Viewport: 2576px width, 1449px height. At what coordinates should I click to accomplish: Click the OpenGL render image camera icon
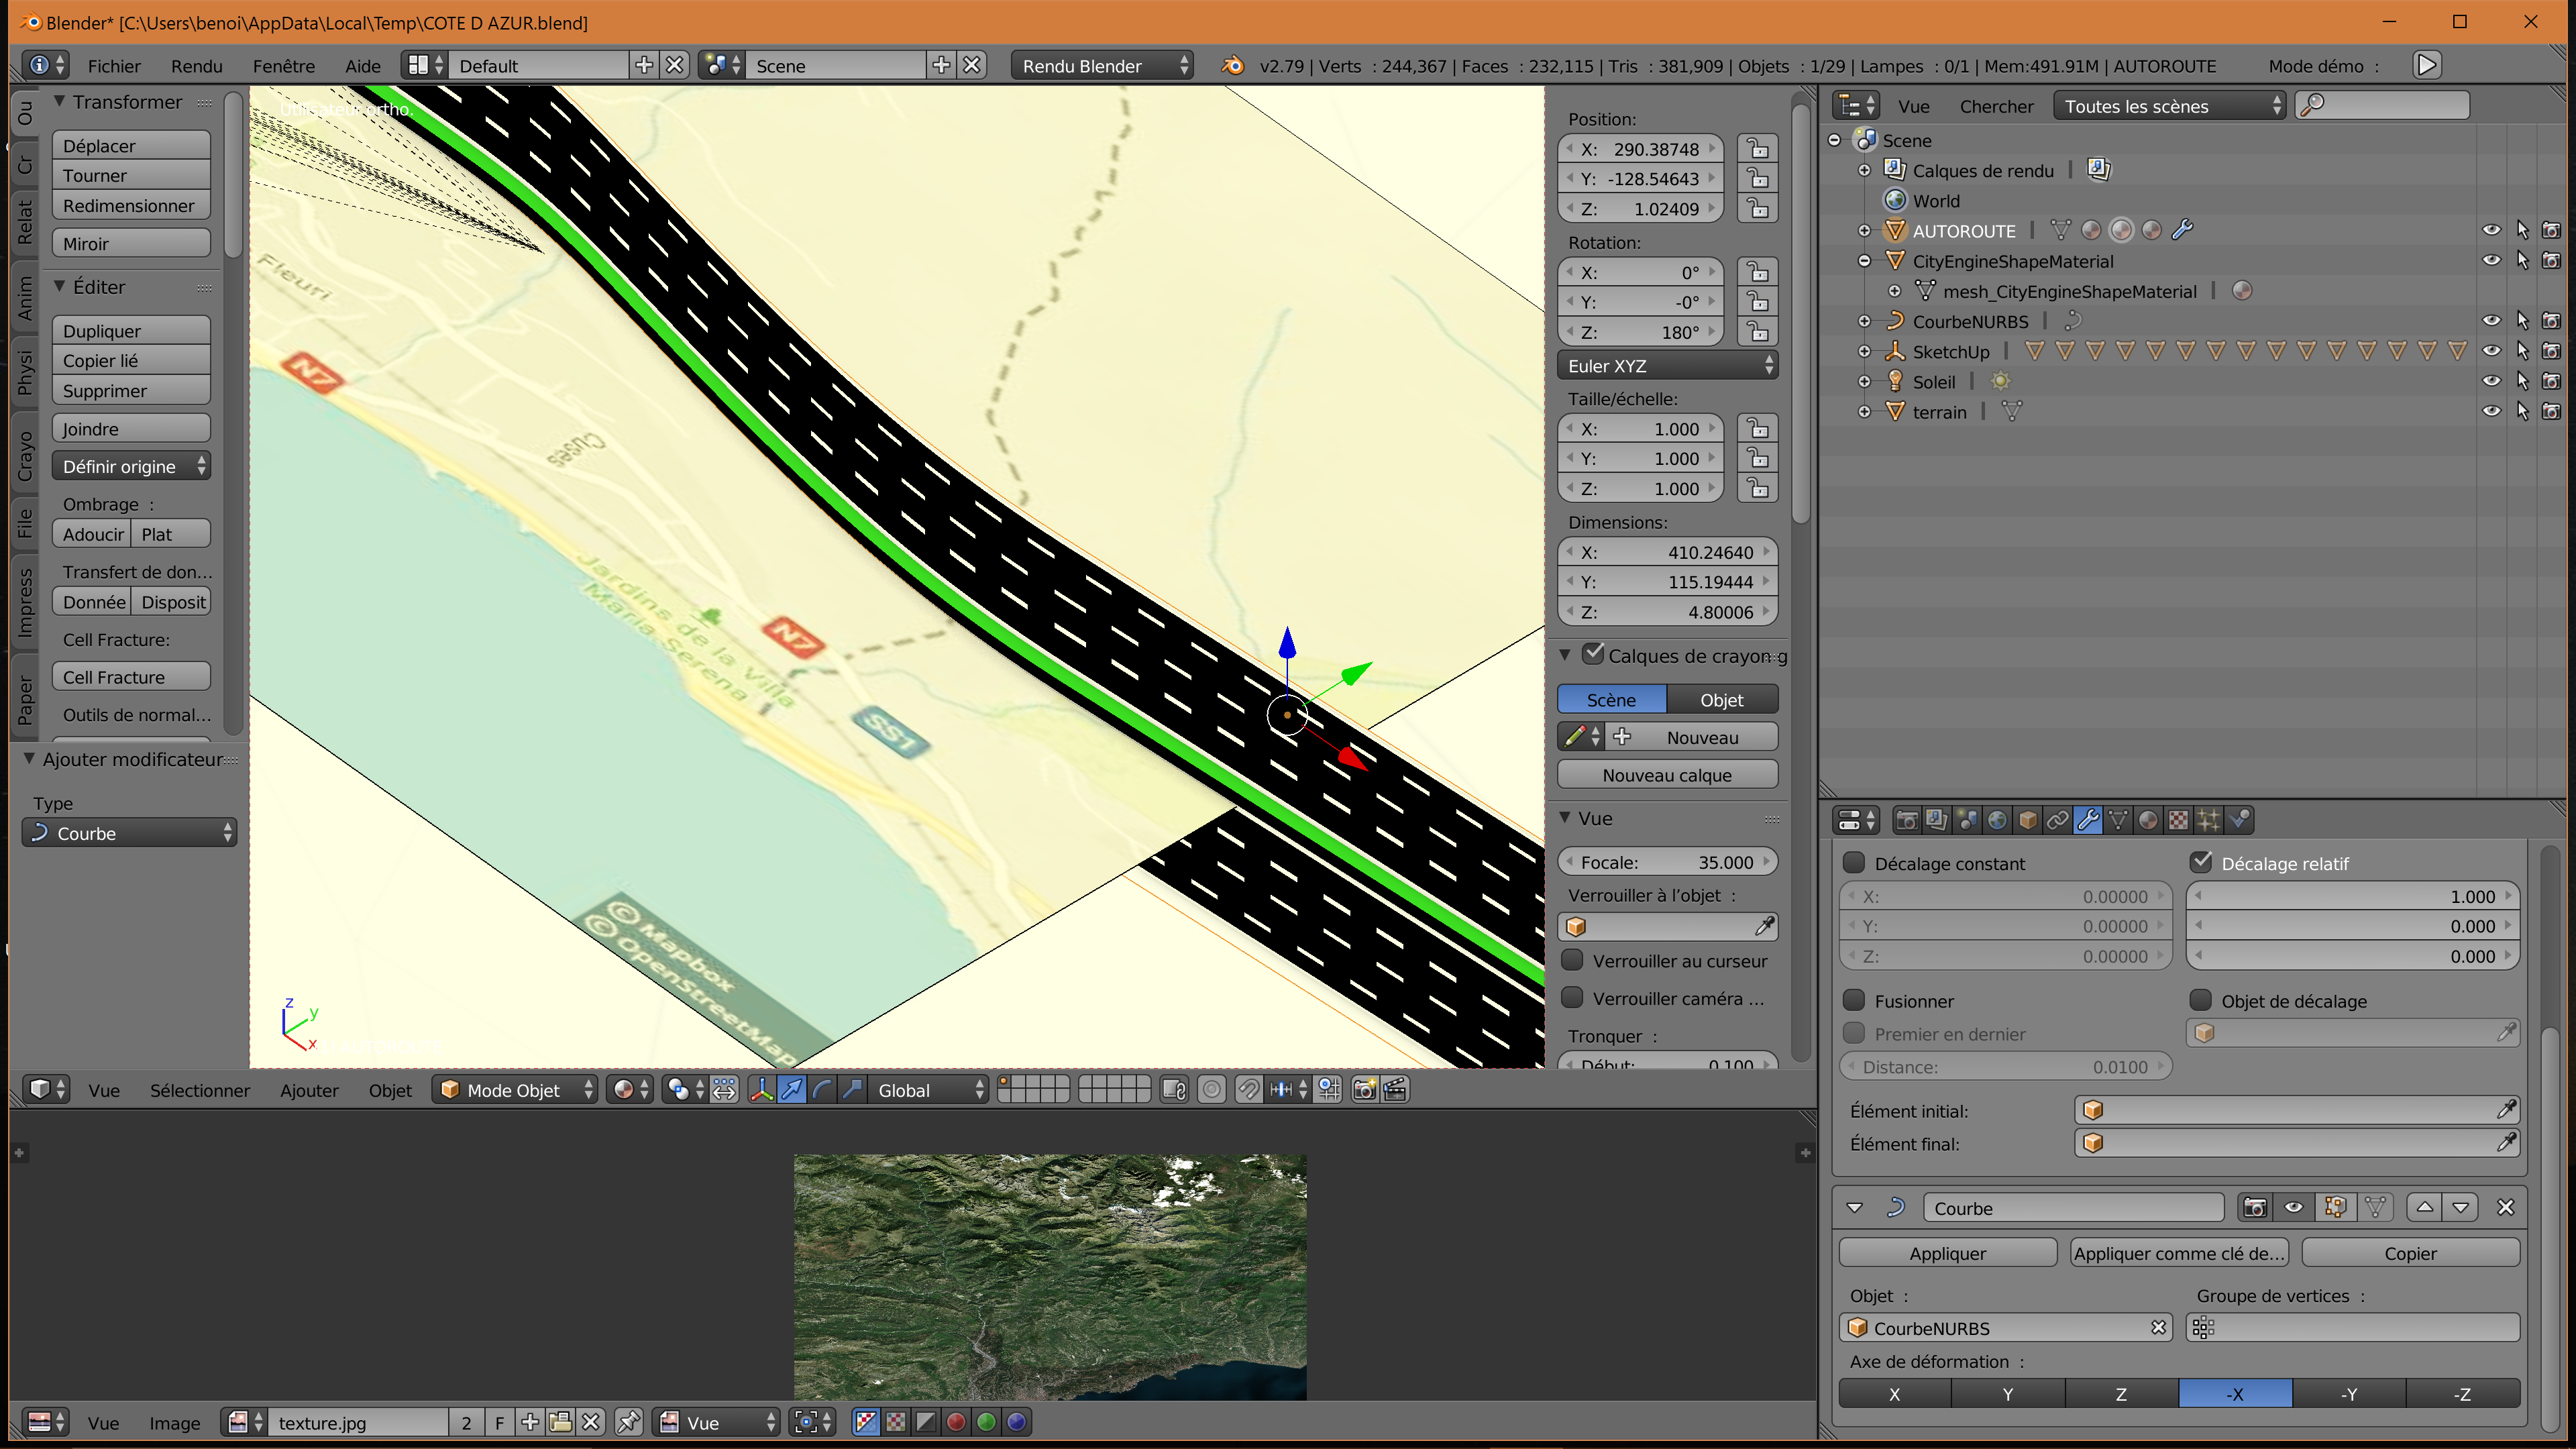(1365, 1089)
